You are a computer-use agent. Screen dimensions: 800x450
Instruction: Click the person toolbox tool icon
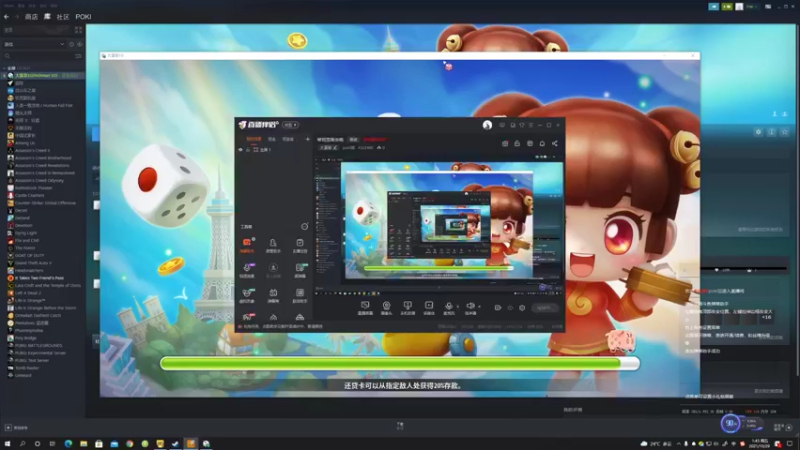click(x=273, y=242)
